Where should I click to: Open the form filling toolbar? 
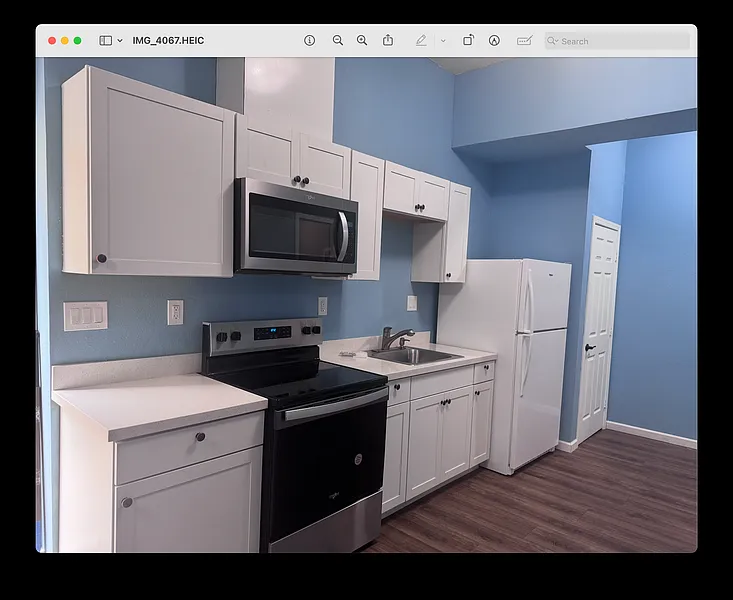tap(525, 41)
